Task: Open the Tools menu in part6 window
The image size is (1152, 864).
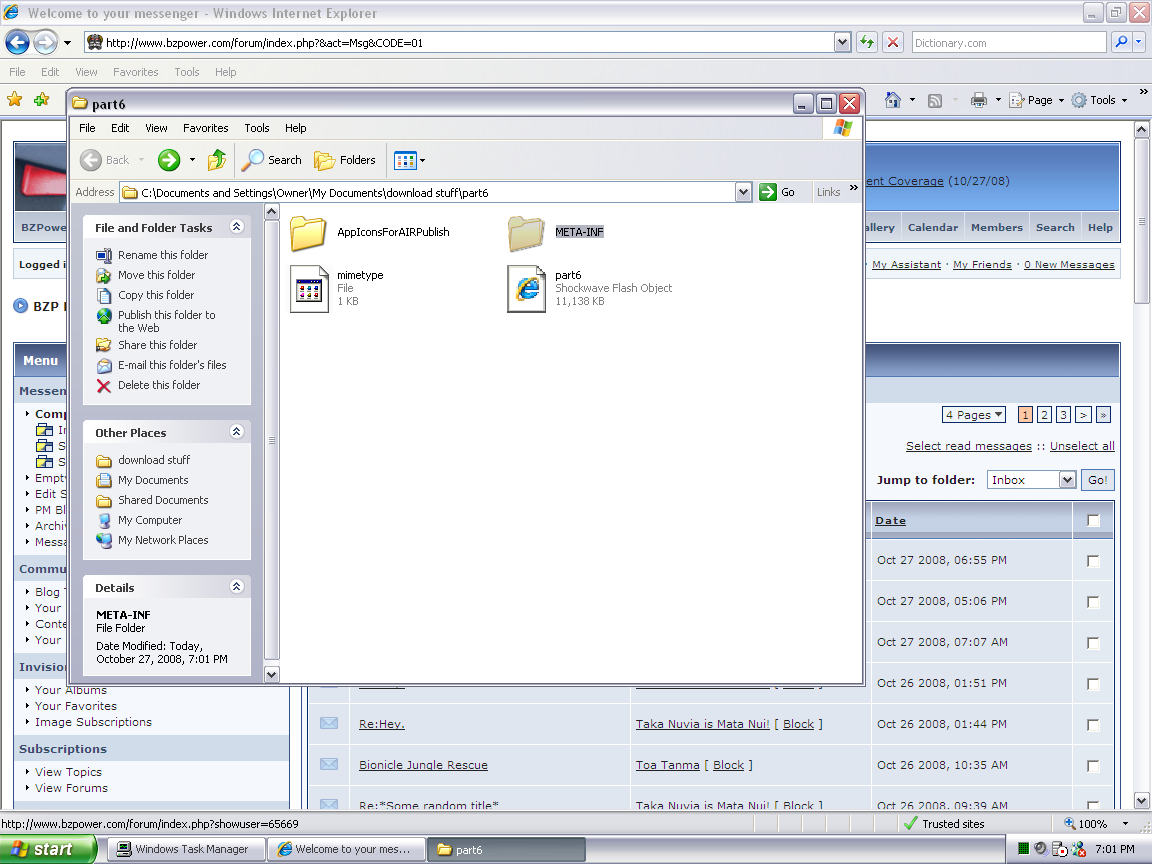Action: coord(256,128)
